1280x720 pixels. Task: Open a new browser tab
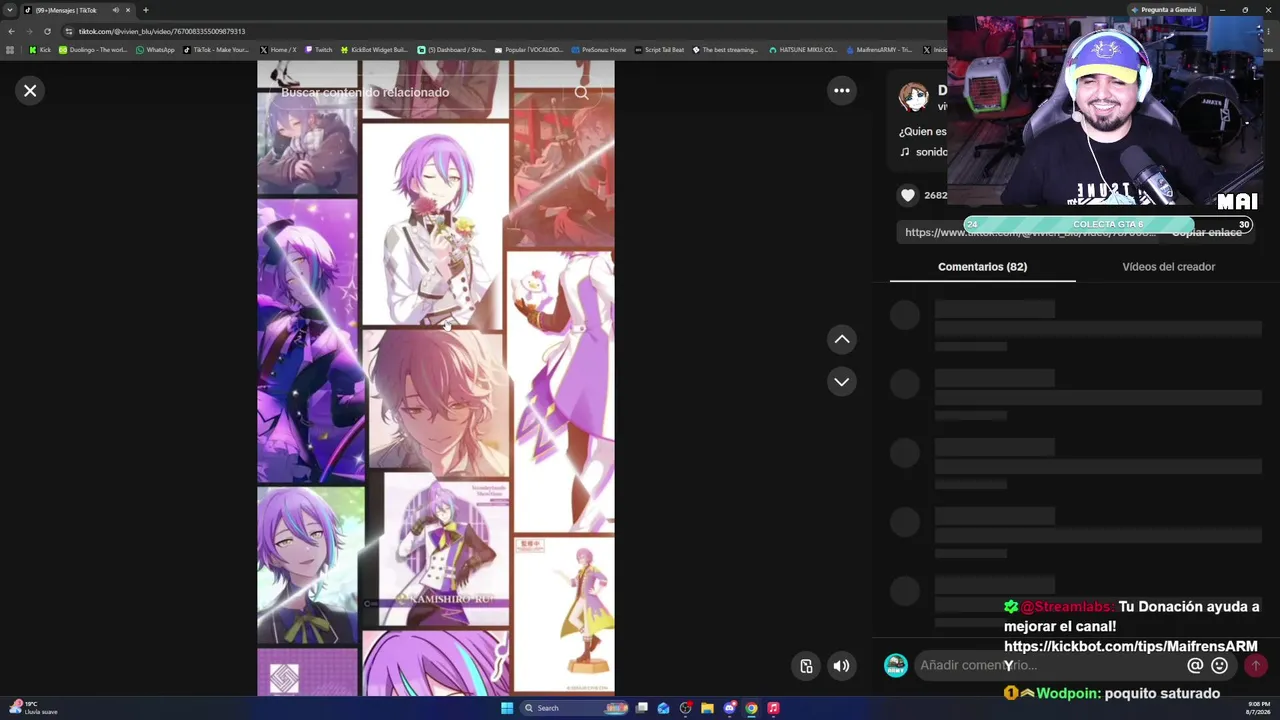[x=145, y=10]
